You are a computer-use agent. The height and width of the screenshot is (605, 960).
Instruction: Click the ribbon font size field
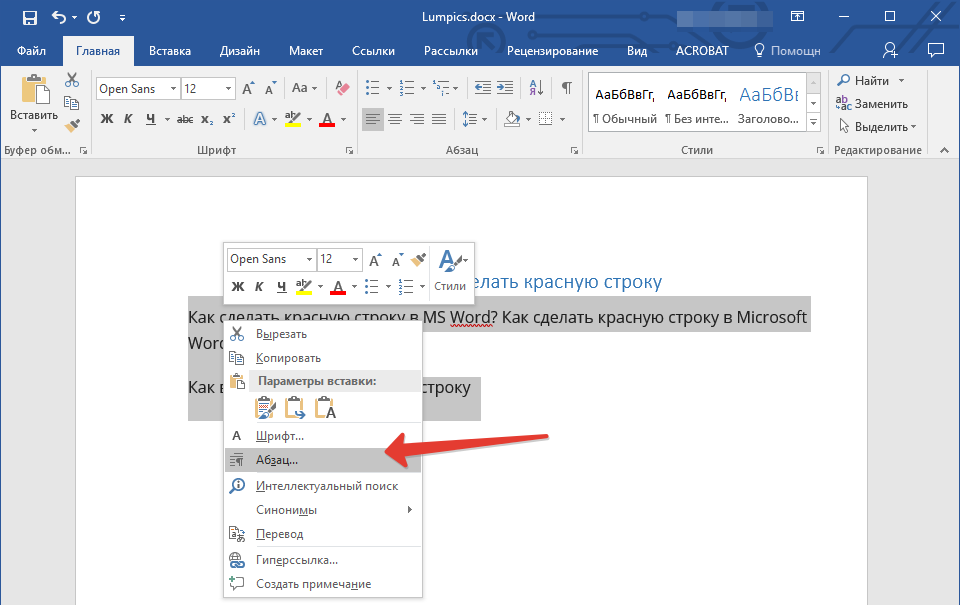coord(202,89)
